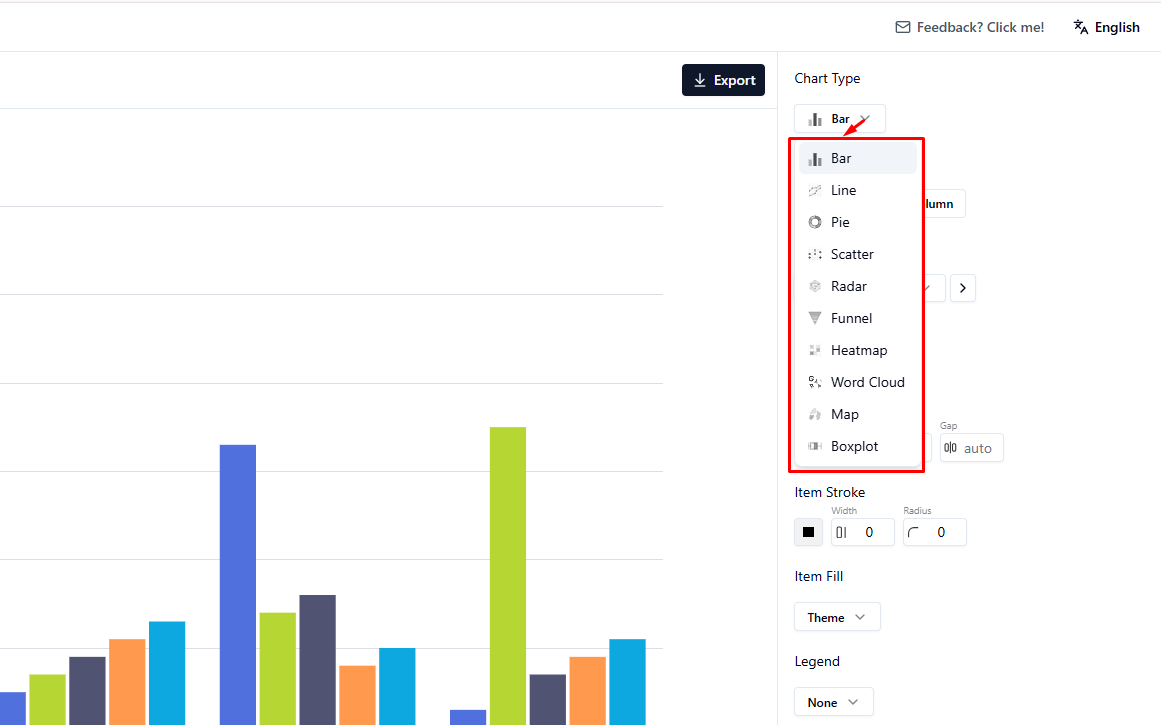1161x725 pixels.
Task: Choose the Word Cloud chart icon
Action: pos(815,381)
